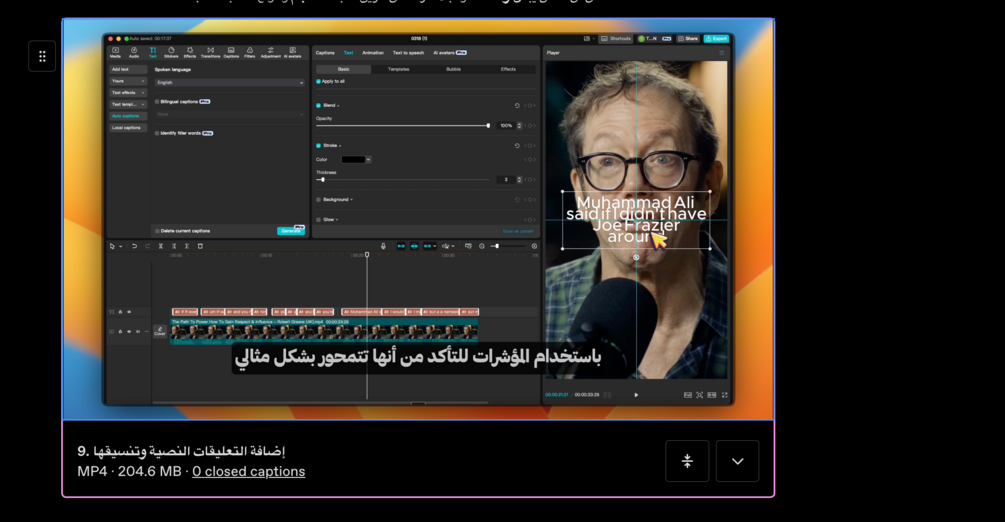Click the Export button
Image resolution: width=1005 pixels, height=522 pixels.
716,38
